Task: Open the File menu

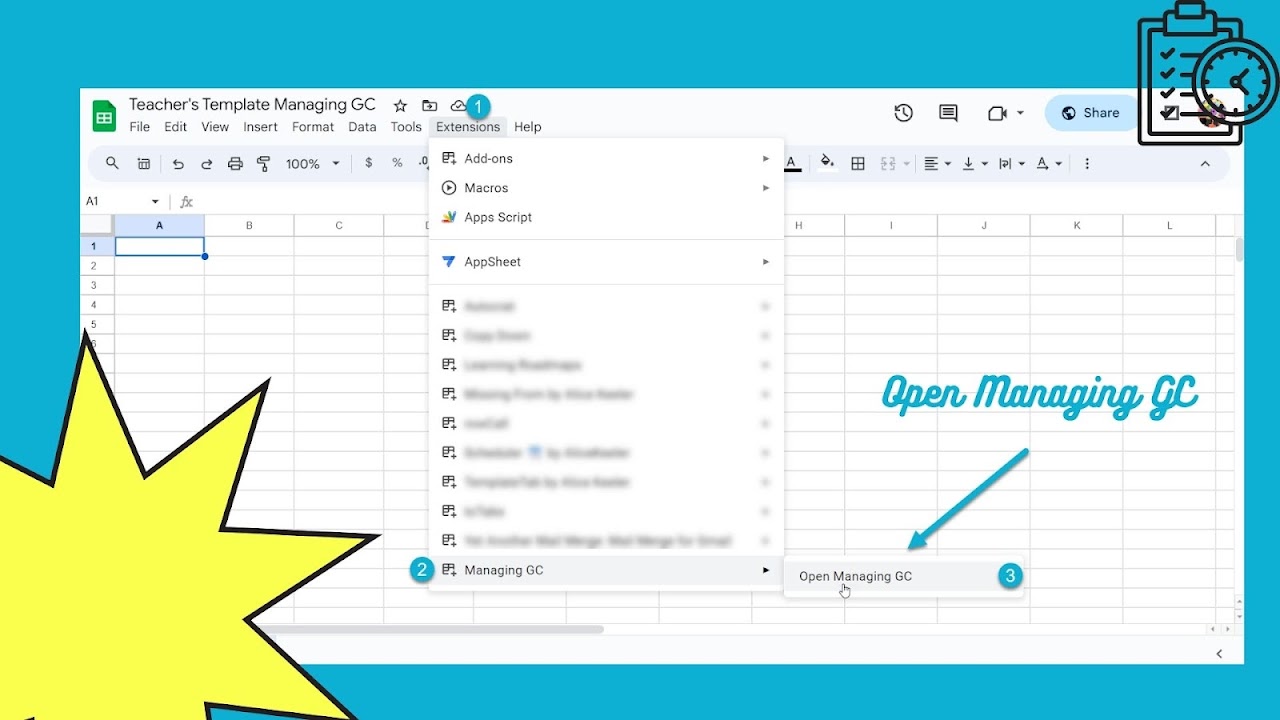Action: pyautogui.click(x=139, y=127)
